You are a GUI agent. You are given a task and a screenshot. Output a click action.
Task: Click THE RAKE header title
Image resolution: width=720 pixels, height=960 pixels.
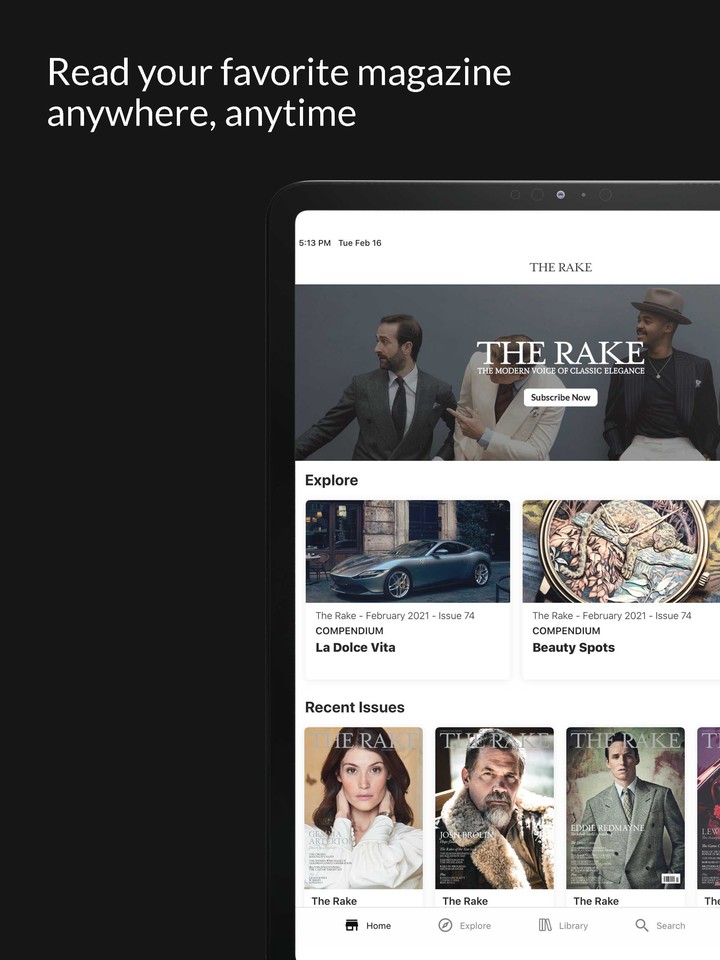(x=560, y=267)
